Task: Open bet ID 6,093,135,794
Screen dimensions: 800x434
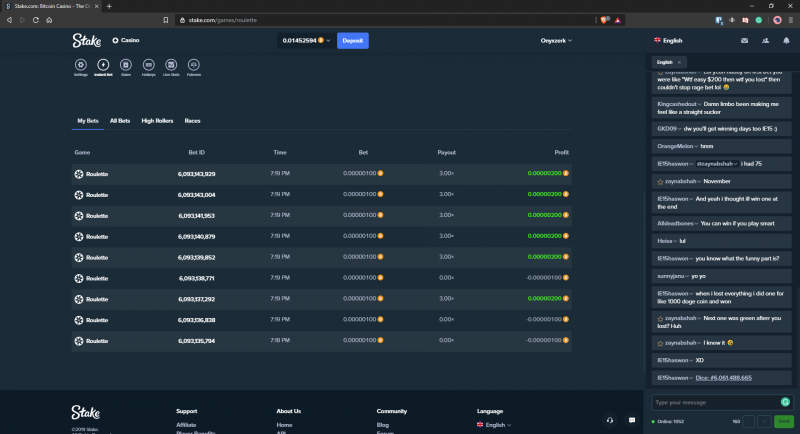Action: pos(196,341)
